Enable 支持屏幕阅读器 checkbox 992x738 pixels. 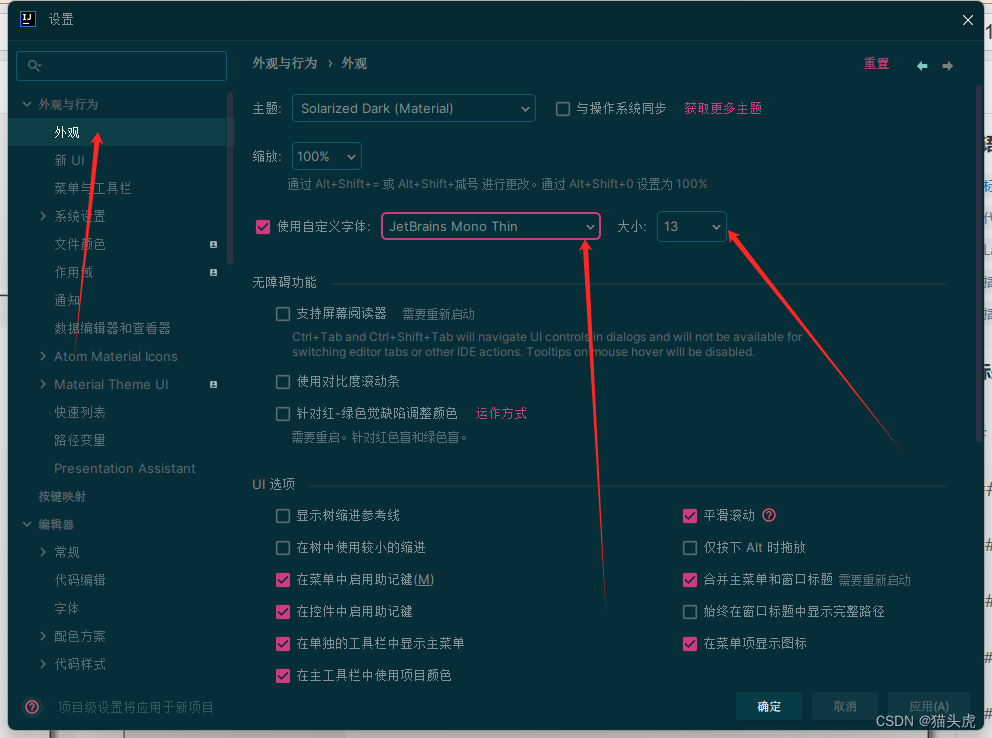283,314
